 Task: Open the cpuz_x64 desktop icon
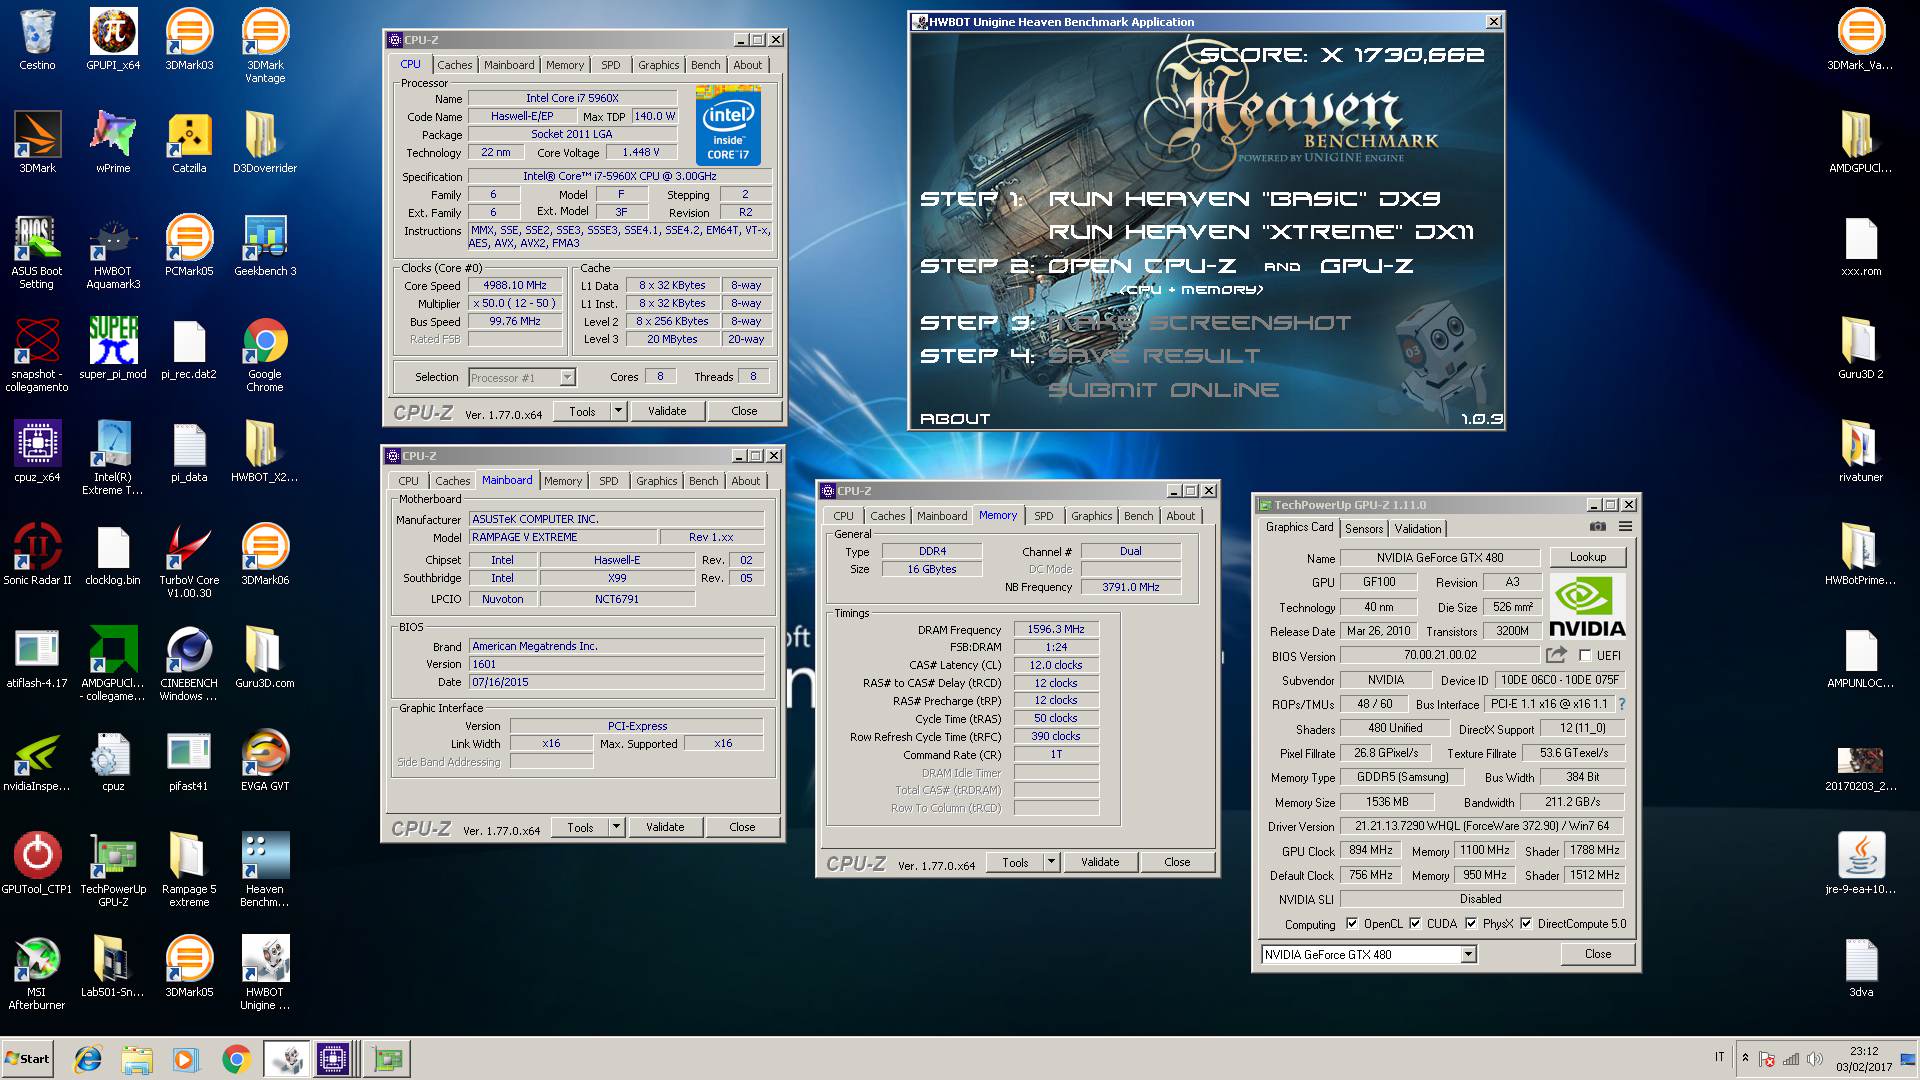tap(37, 452)
